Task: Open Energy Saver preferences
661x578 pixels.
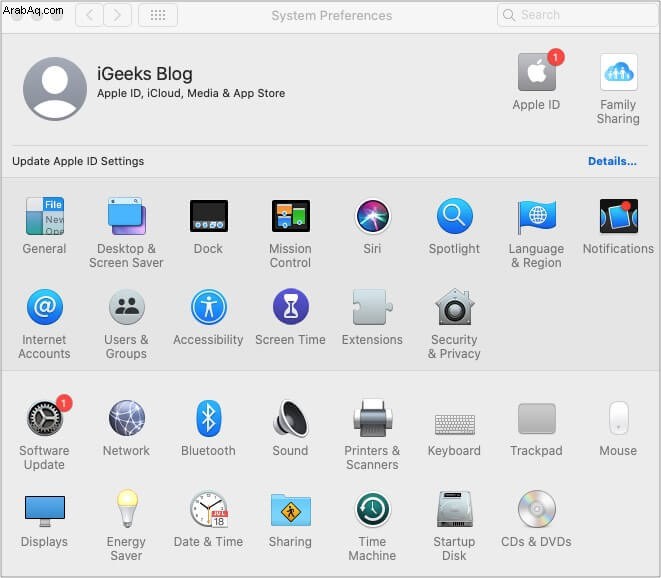Action: 126,509
